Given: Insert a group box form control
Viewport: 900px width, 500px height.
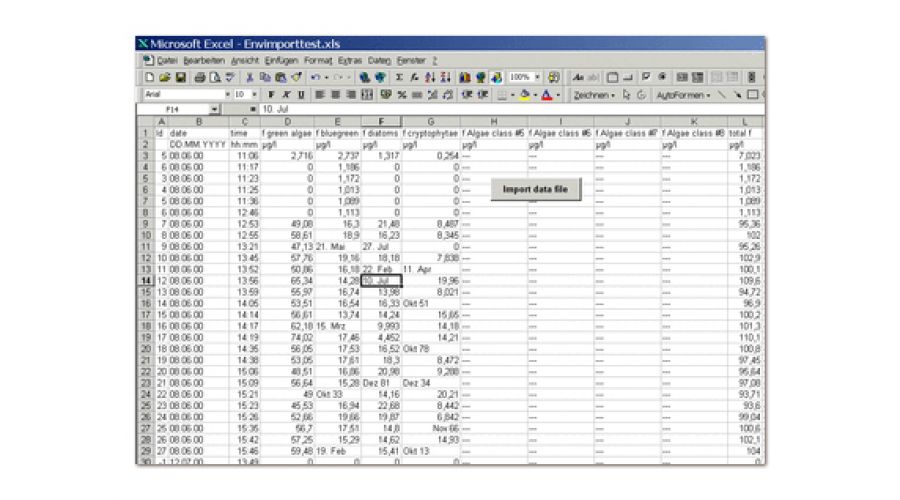Looking at the screenshot, I should tap(612, 77).
